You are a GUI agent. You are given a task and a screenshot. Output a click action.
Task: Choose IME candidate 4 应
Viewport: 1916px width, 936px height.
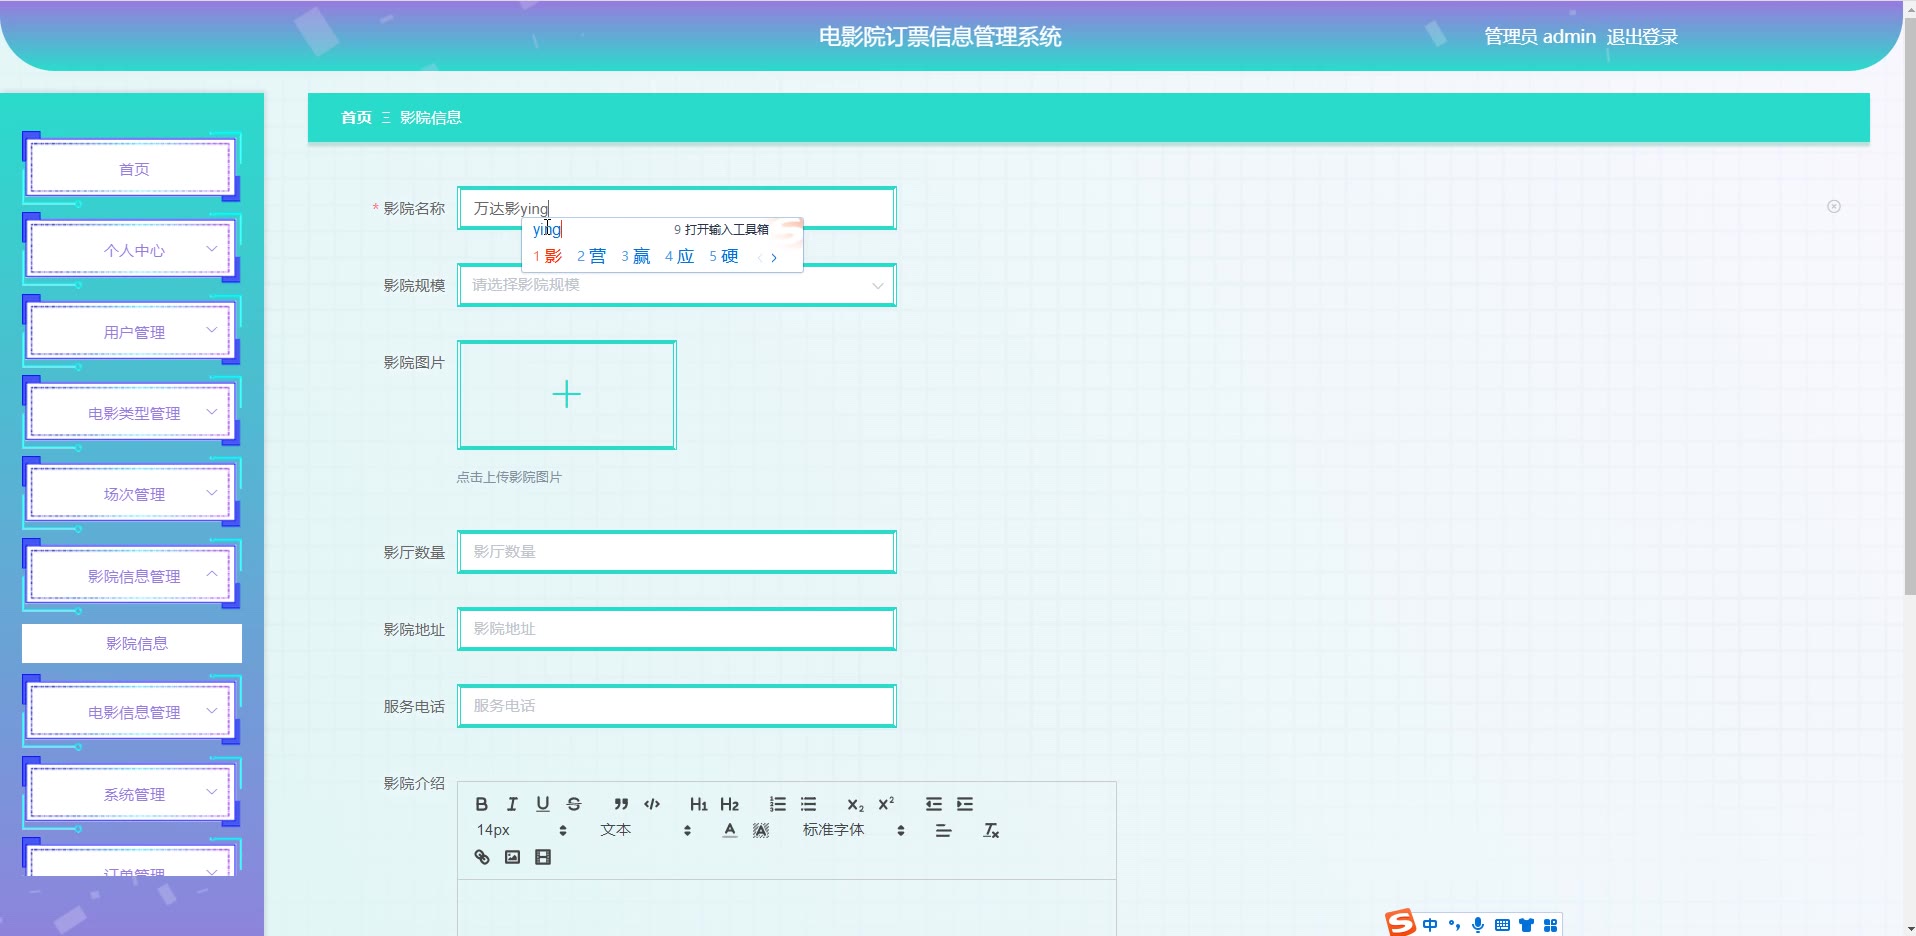(679, 257)
